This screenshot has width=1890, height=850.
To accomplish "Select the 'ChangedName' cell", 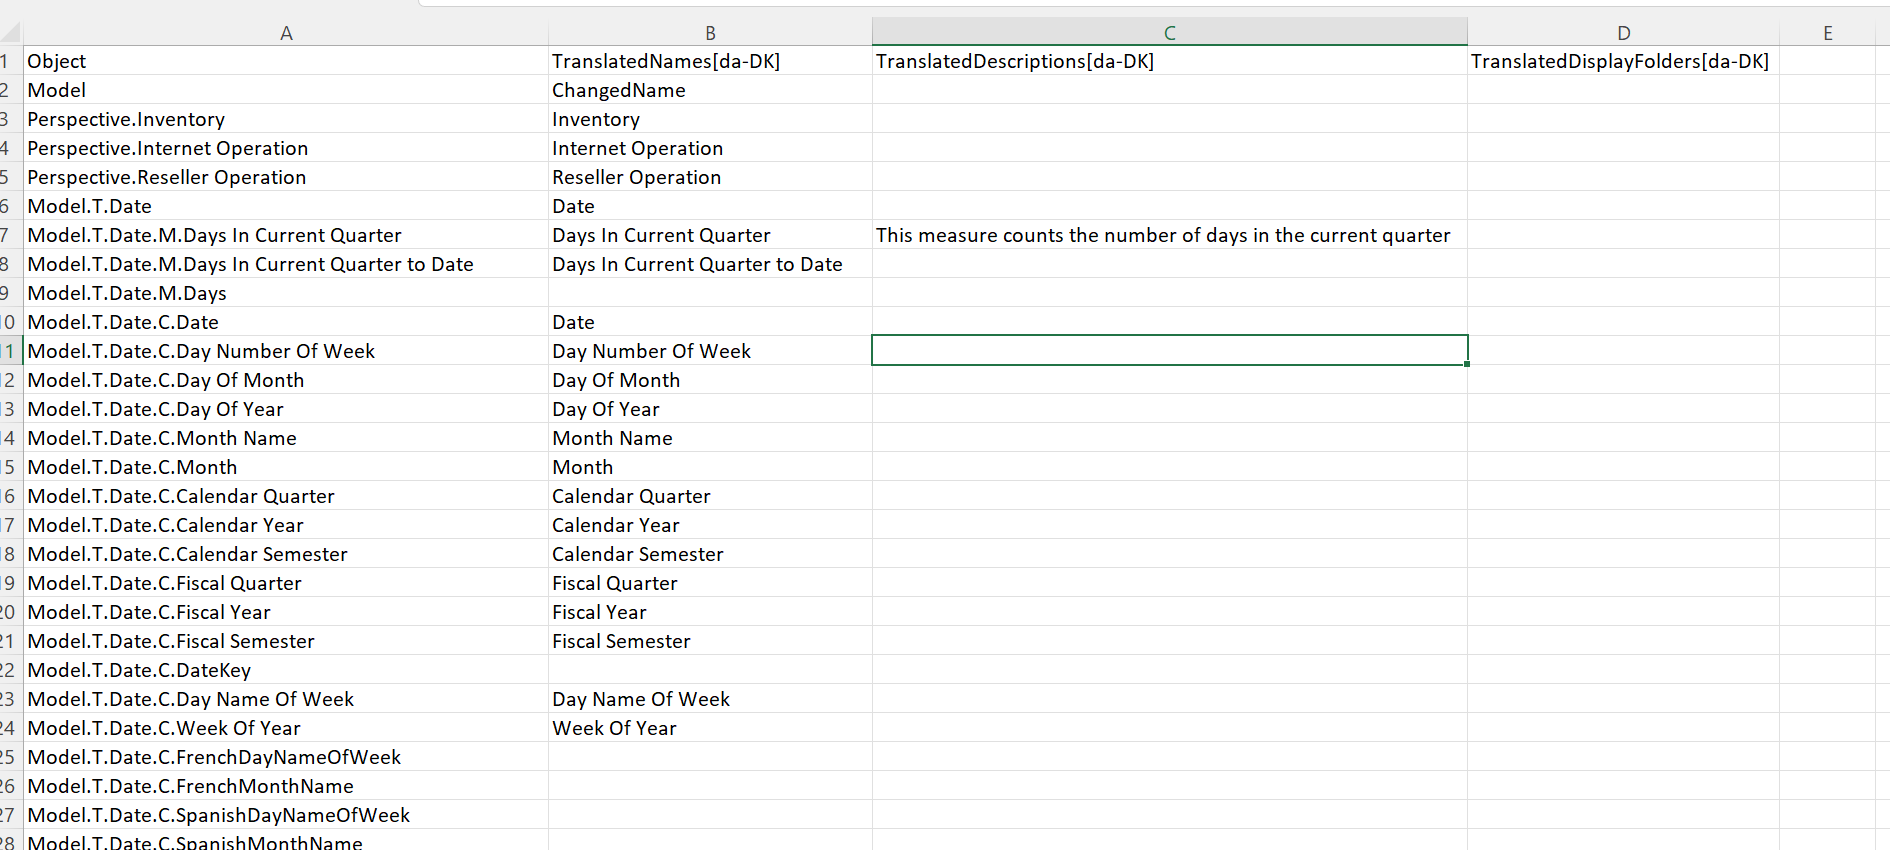I will [x=620, y=90].
